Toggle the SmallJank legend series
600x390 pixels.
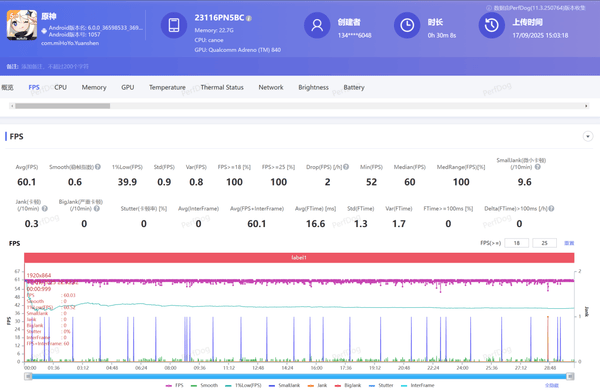[x=284, y=385]
